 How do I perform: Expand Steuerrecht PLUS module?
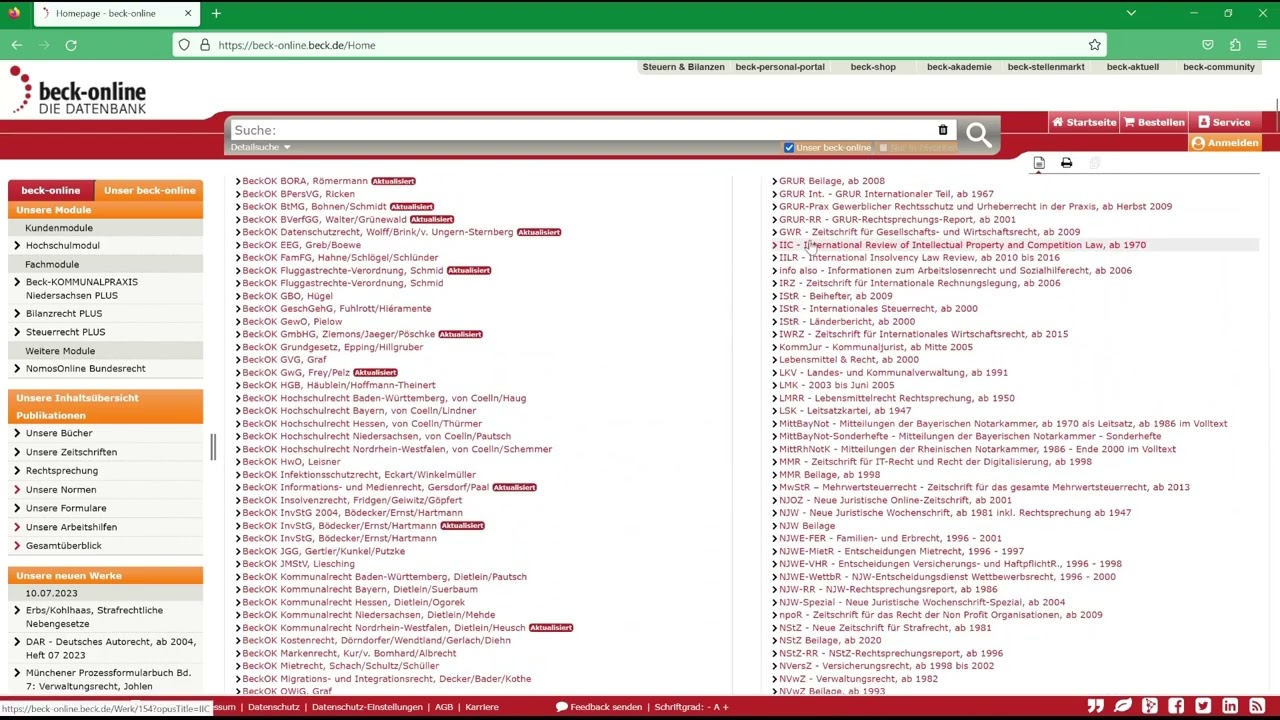17,332
